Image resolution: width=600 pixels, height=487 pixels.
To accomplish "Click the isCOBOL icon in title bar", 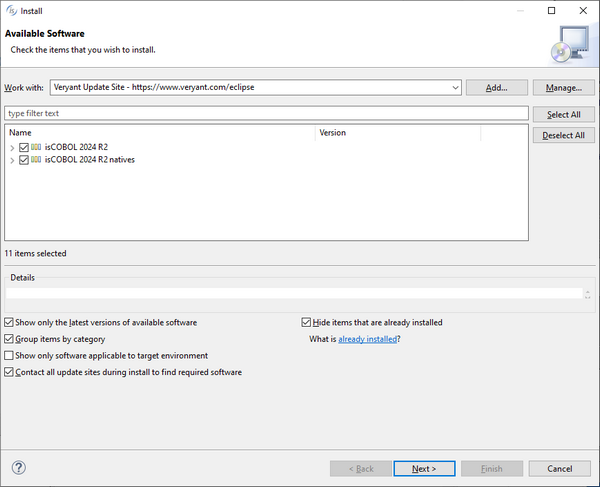I will pos(11,10).
